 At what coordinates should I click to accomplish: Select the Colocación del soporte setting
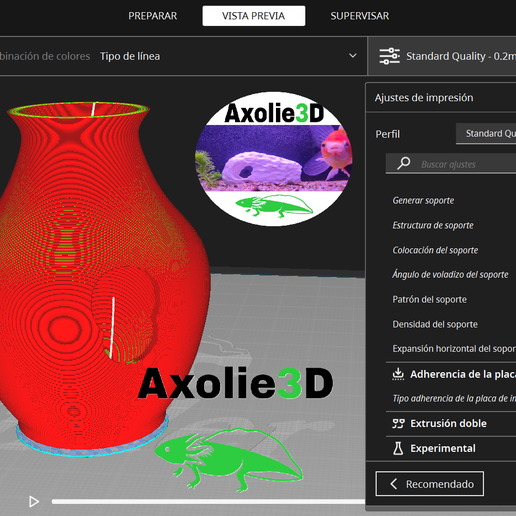(435, 250)
